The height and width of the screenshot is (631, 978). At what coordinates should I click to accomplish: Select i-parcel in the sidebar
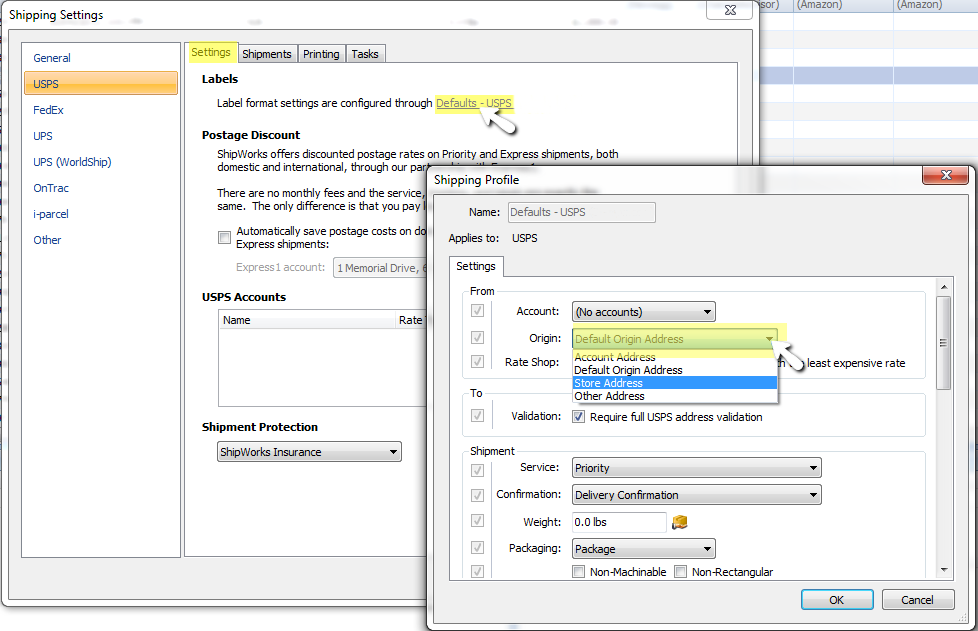click(x=101, y=214)
